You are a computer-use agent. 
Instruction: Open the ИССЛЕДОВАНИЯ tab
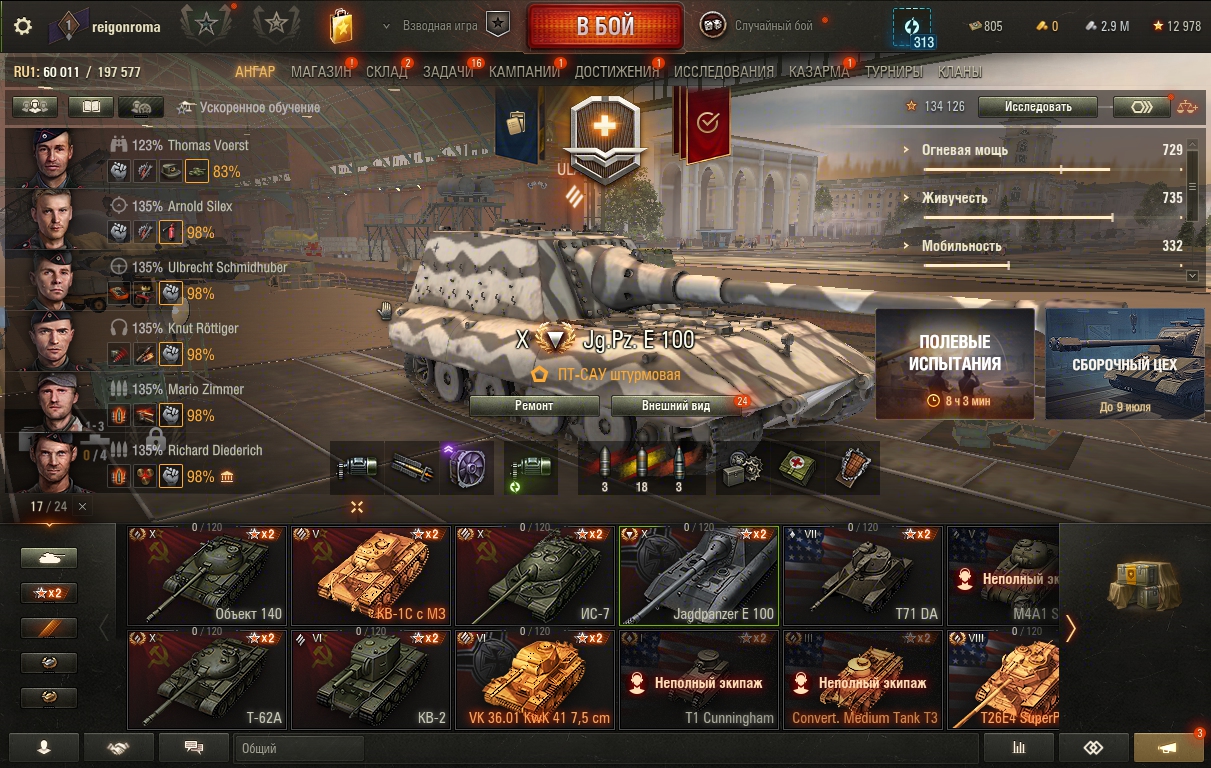[724, 72]
